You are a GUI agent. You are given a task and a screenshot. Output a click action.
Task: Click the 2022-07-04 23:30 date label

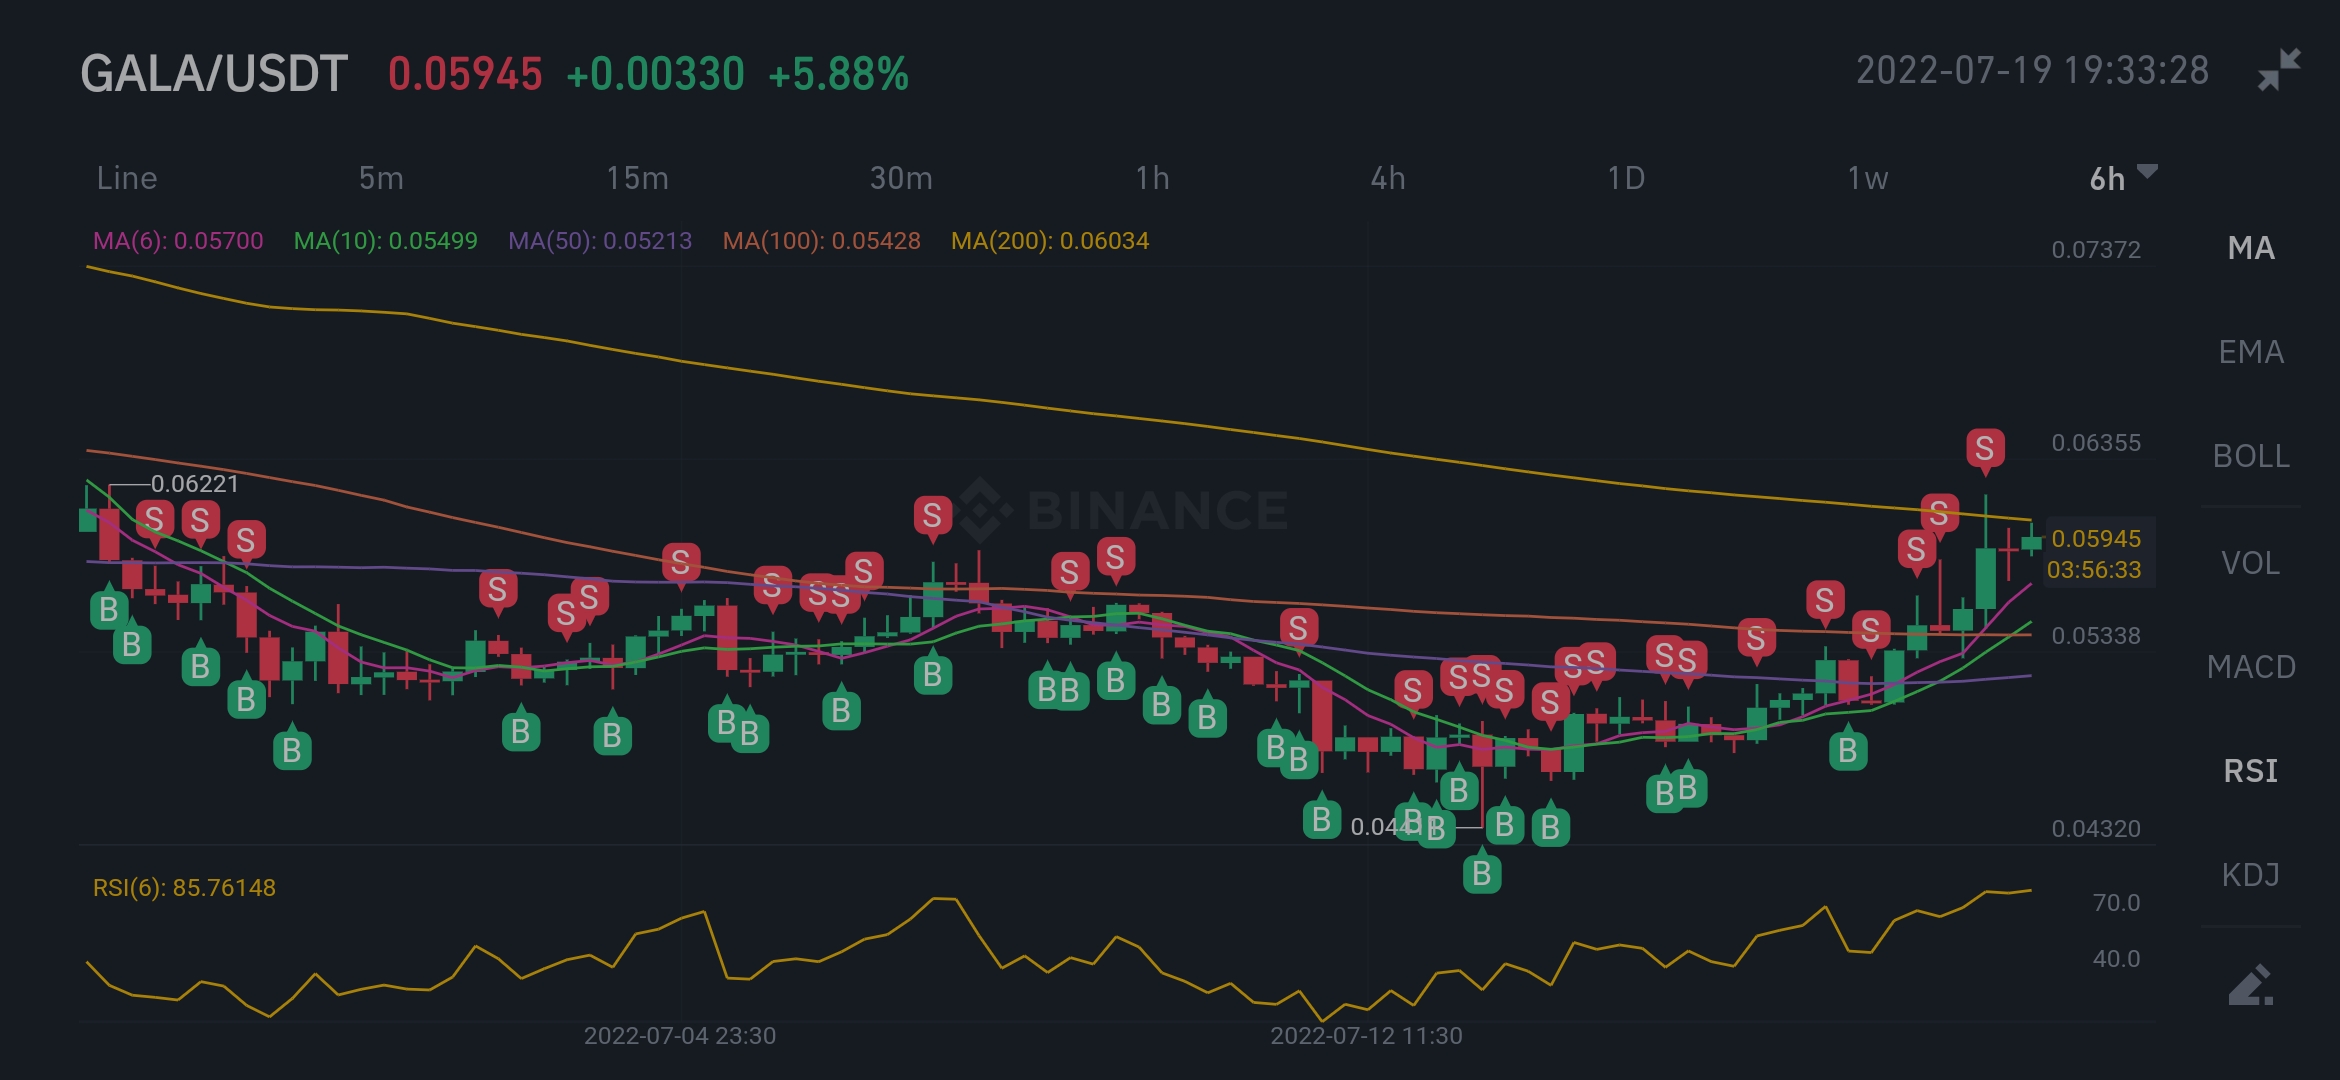[680, 1036]
